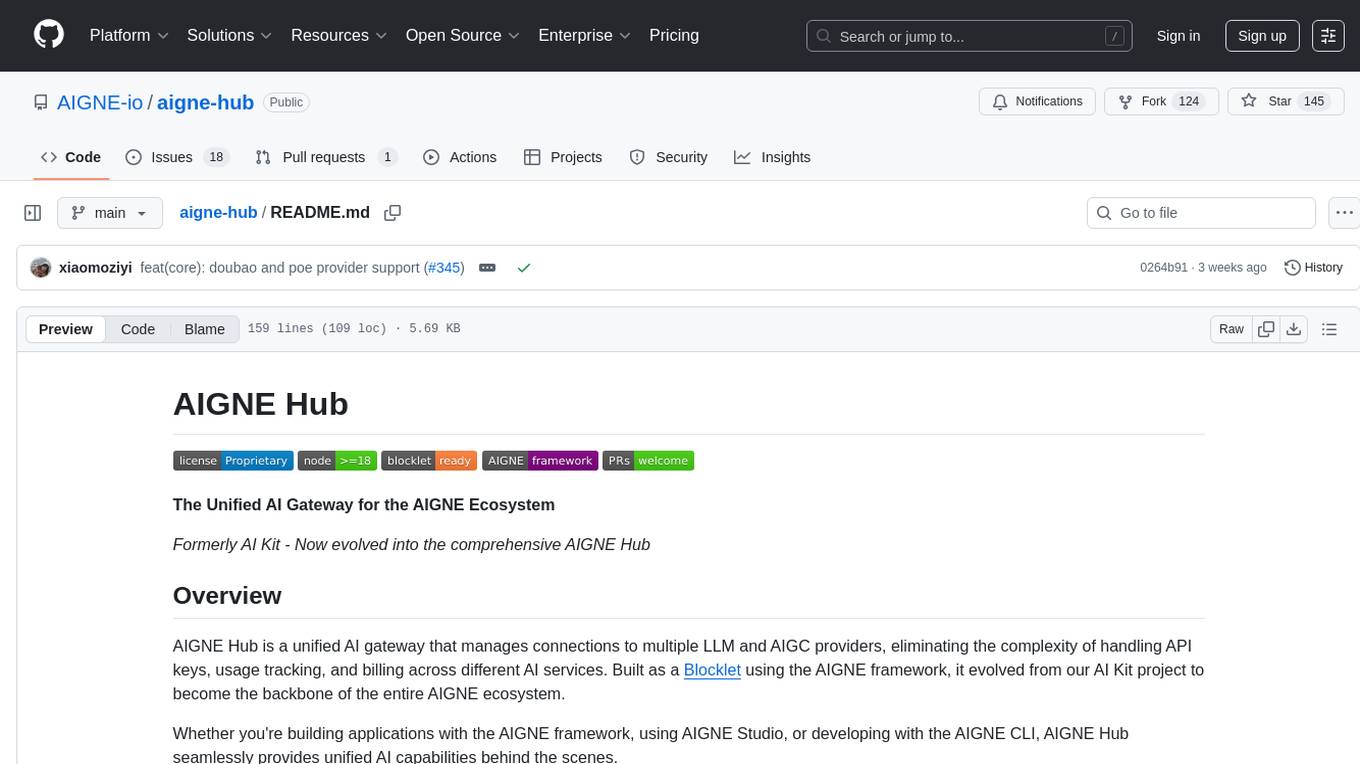Switch to the Insights tab
This screenshot has height=764, width=1360.
coord(772,157)
